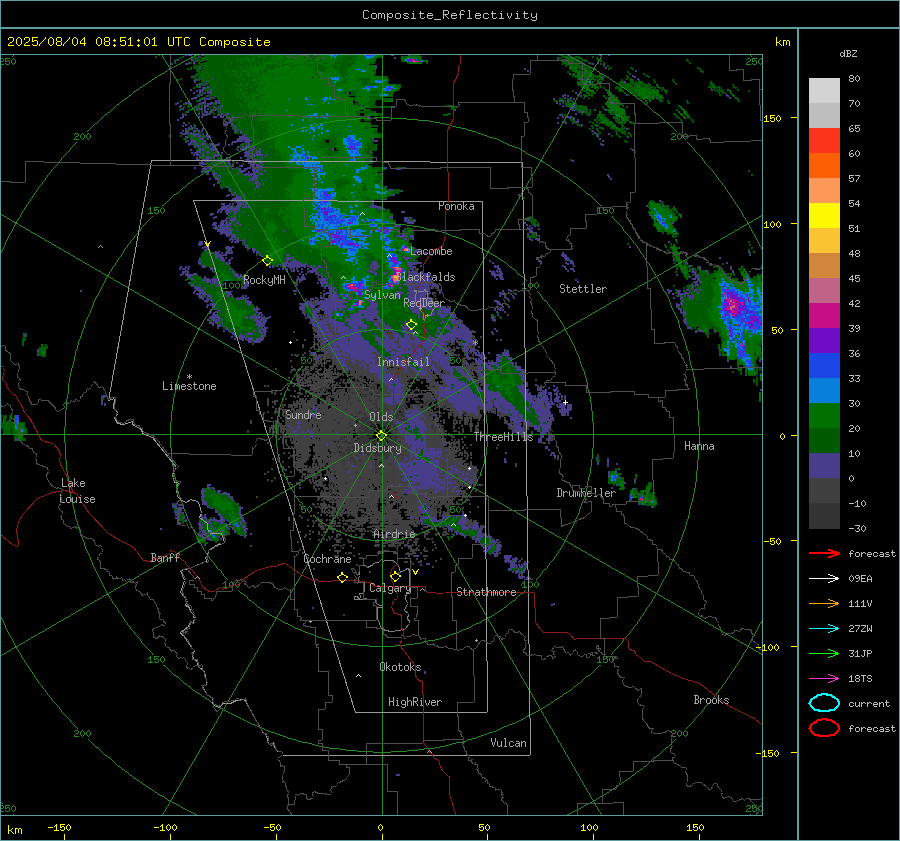Click the Hanna town label
Image resolution: width=900 pixels, height=841 pixels.
699,446
